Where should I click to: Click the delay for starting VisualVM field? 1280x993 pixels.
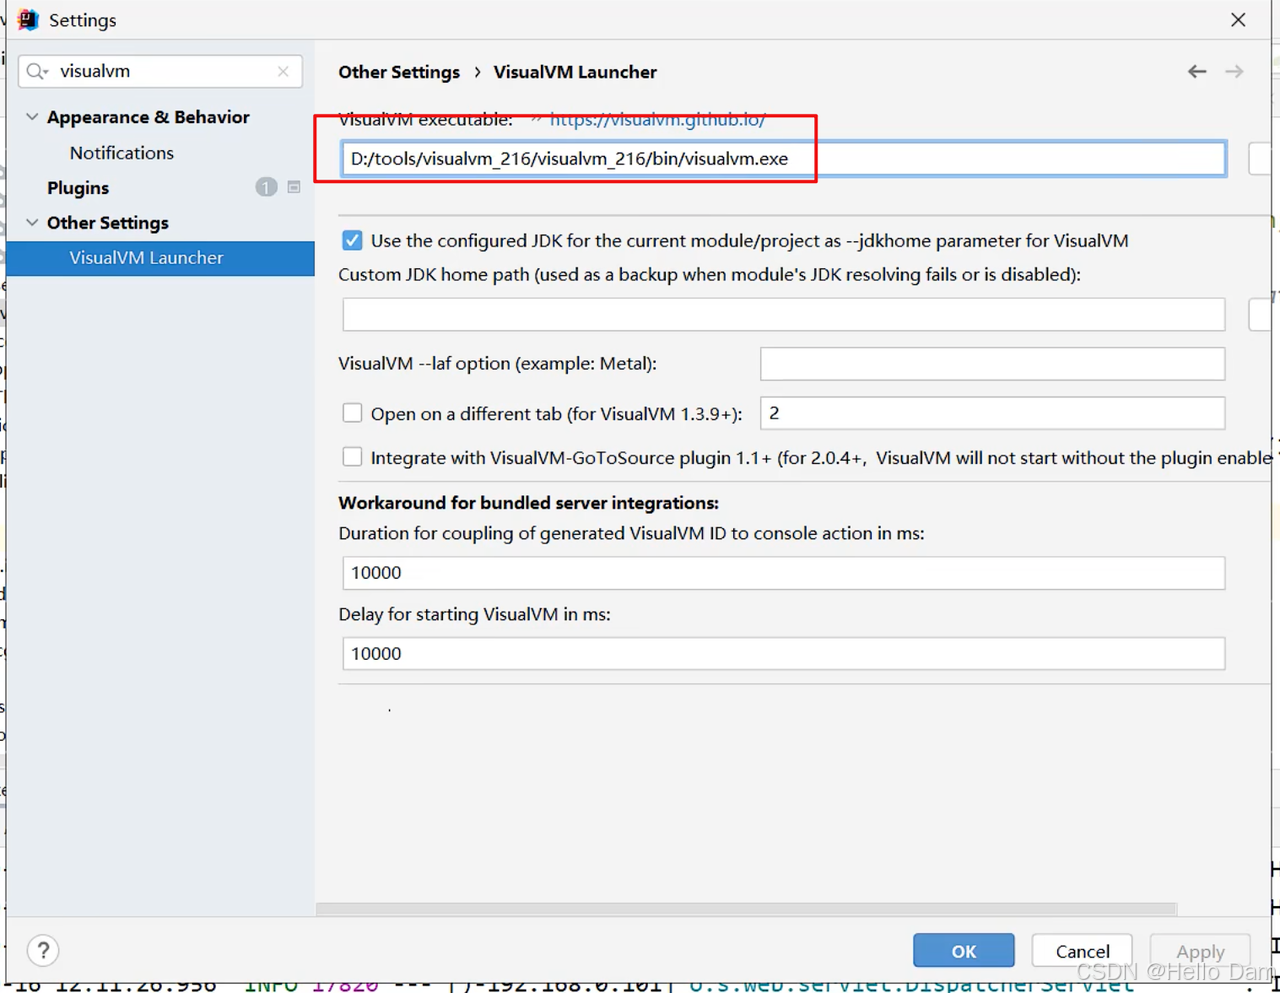[784, 654]
